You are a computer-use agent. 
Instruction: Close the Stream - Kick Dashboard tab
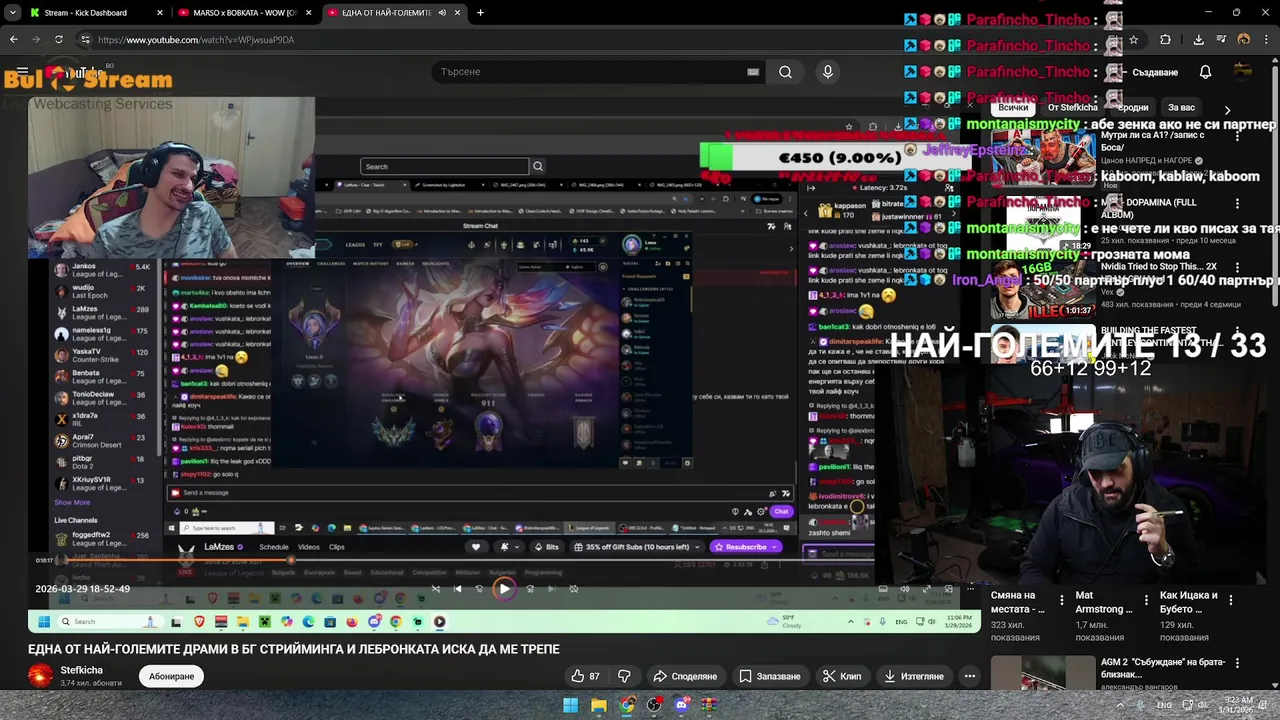[x=160, y=13]
